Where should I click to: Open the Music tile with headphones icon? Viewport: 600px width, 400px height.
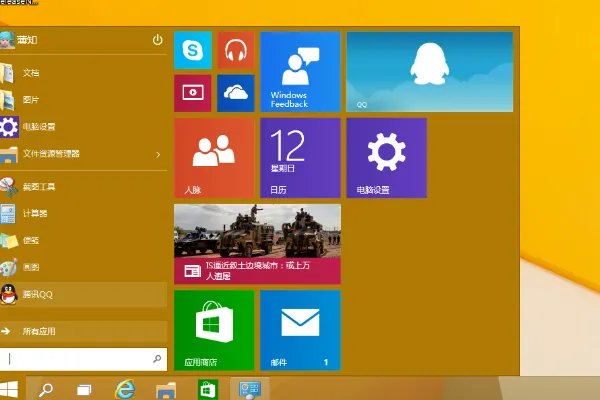[x=236, y=50]
